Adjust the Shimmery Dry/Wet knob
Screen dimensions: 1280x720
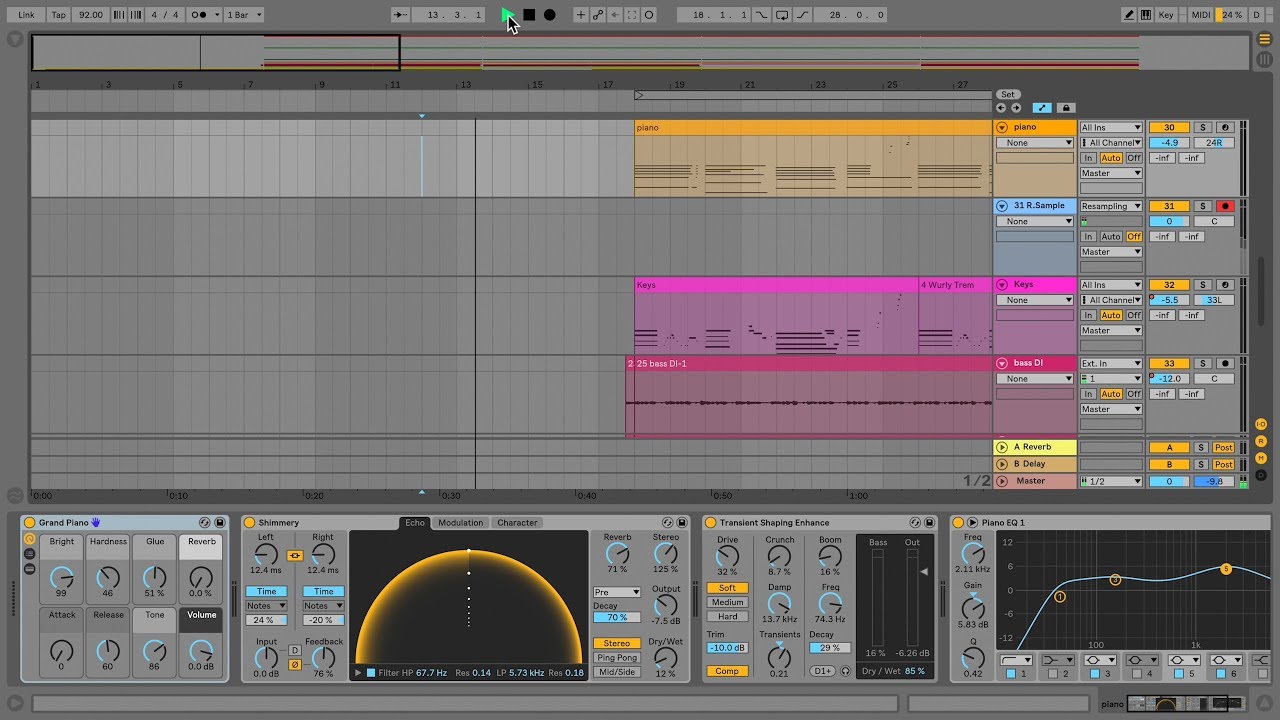pyautogui.click(x=665, y=657)
